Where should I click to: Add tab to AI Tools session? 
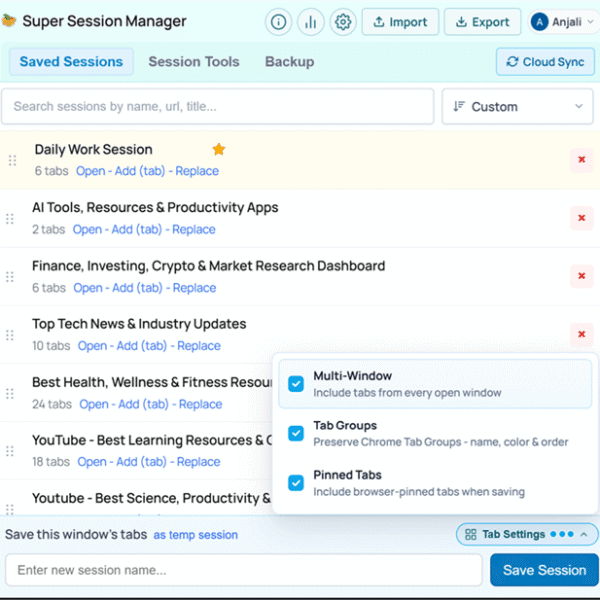137,230
